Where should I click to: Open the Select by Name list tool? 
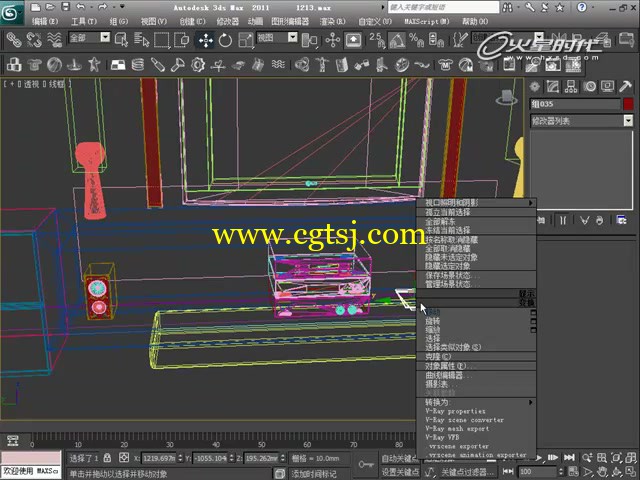point(142,40)
